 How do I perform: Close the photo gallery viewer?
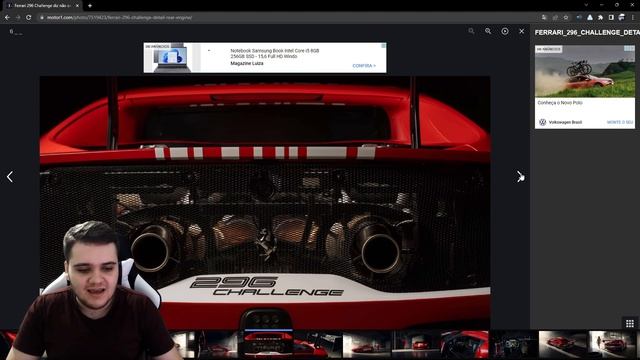[522, 31]
